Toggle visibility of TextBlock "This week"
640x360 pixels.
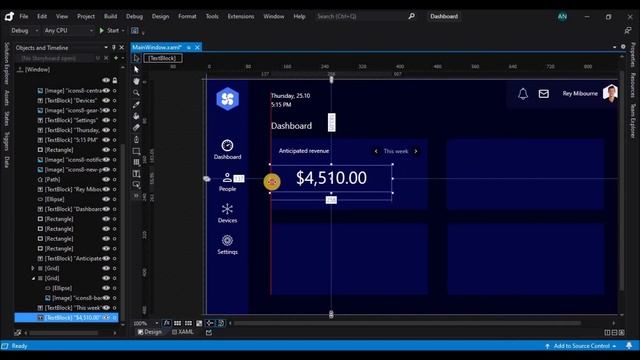(106, 307)
